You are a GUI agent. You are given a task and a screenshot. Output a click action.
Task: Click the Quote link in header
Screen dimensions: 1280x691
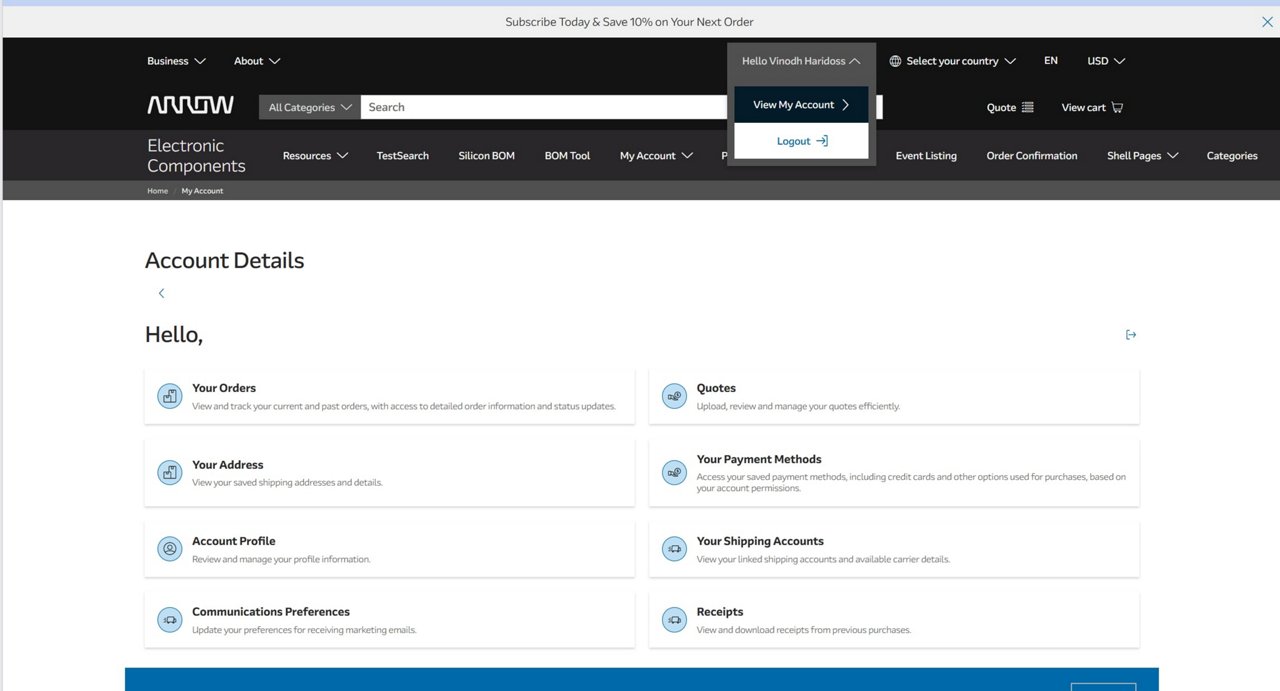pyautogui.click(x=1010, y=107)
